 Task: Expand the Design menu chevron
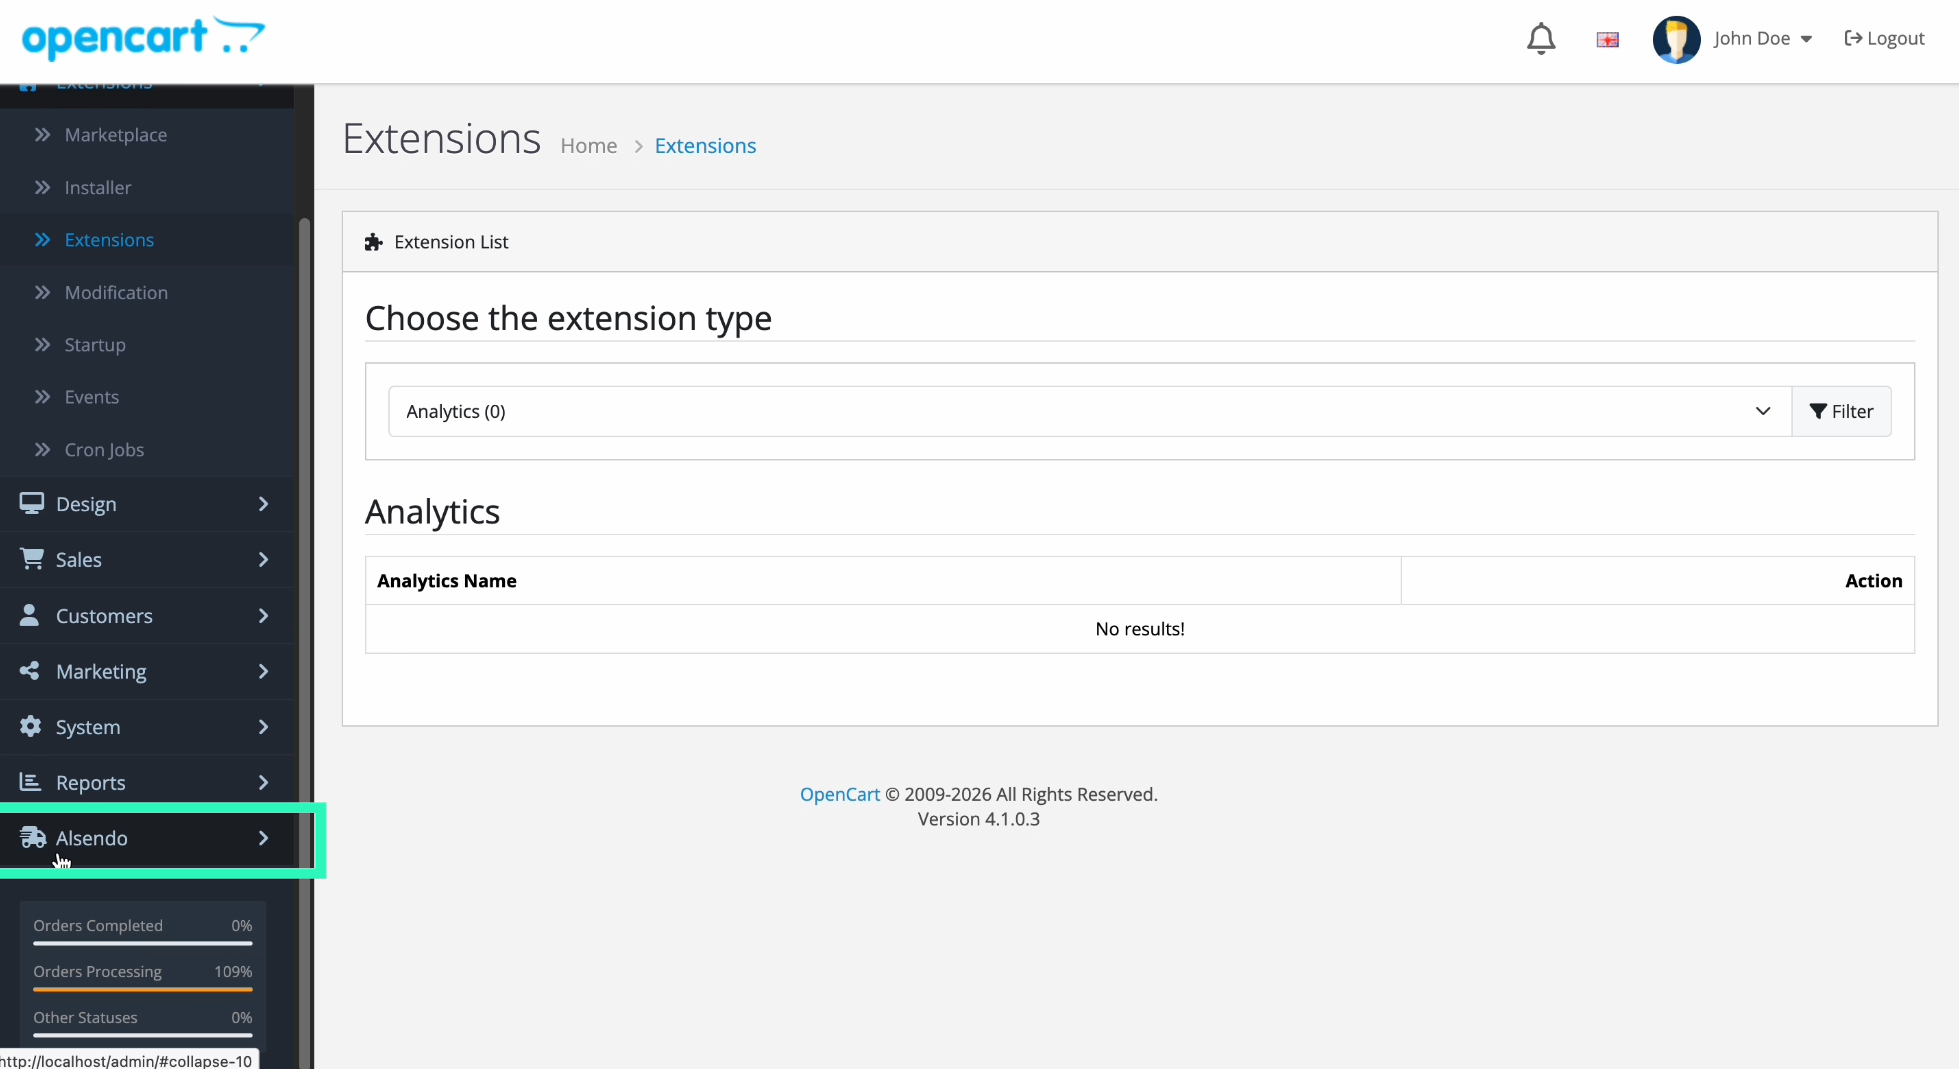pyautogui.click(x=263, y=504)
